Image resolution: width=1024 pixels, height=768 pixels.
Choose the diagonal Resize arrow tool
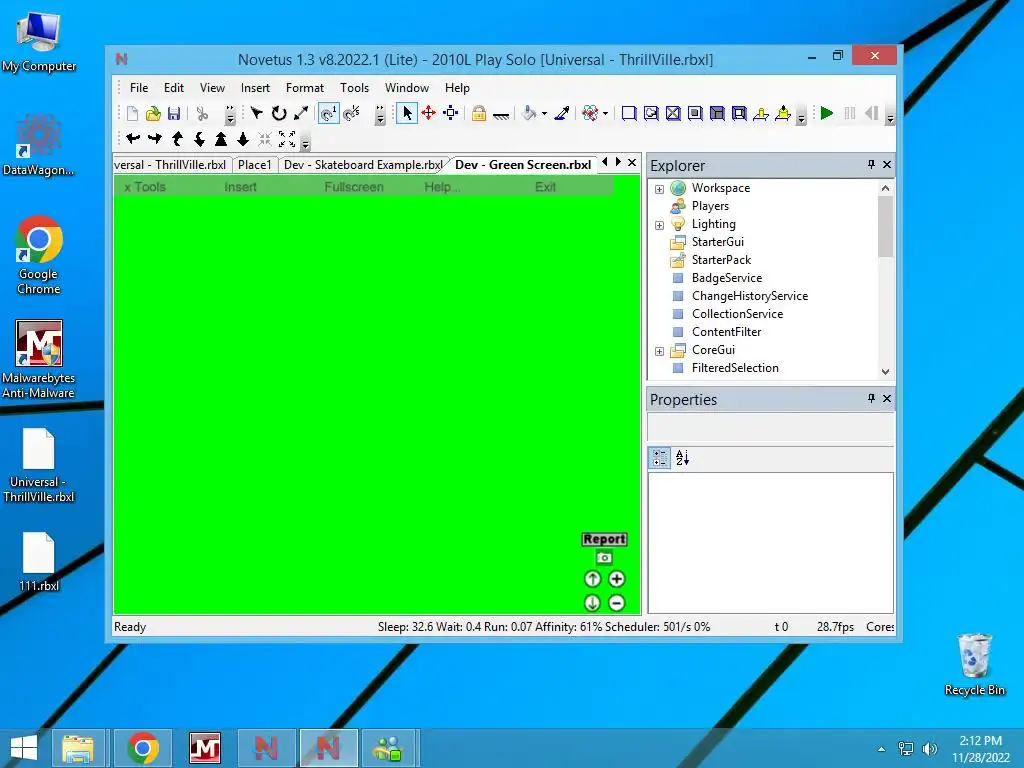(300, 114)
